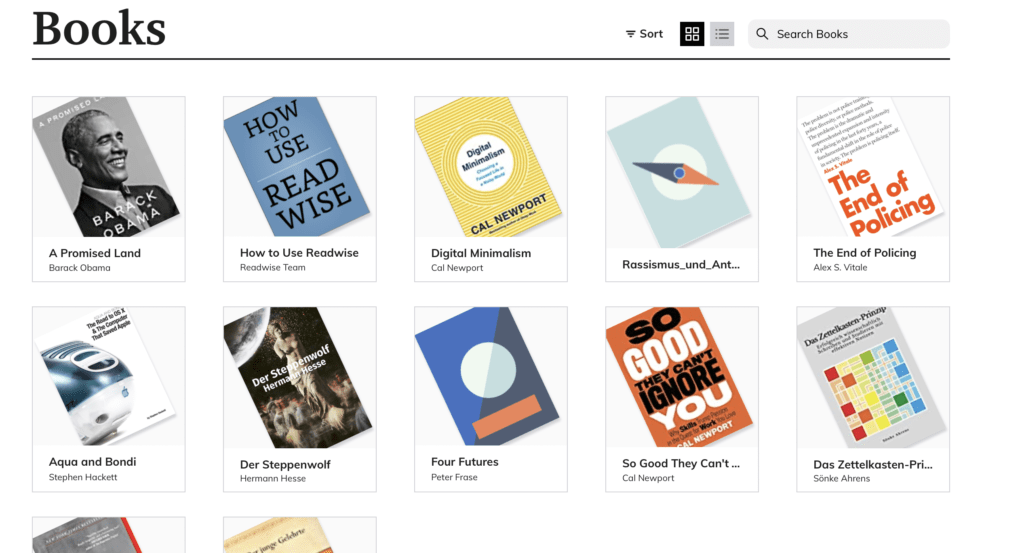Click the title "So Good They Can't ..."
This screenshot has width=1024, height=553.
click(681, 464)
